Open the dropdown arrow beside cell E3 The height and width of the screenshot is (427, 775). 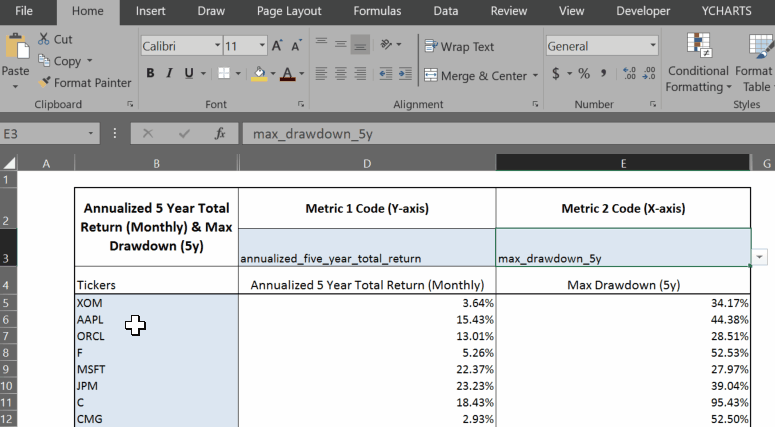[x=759, y=257]
